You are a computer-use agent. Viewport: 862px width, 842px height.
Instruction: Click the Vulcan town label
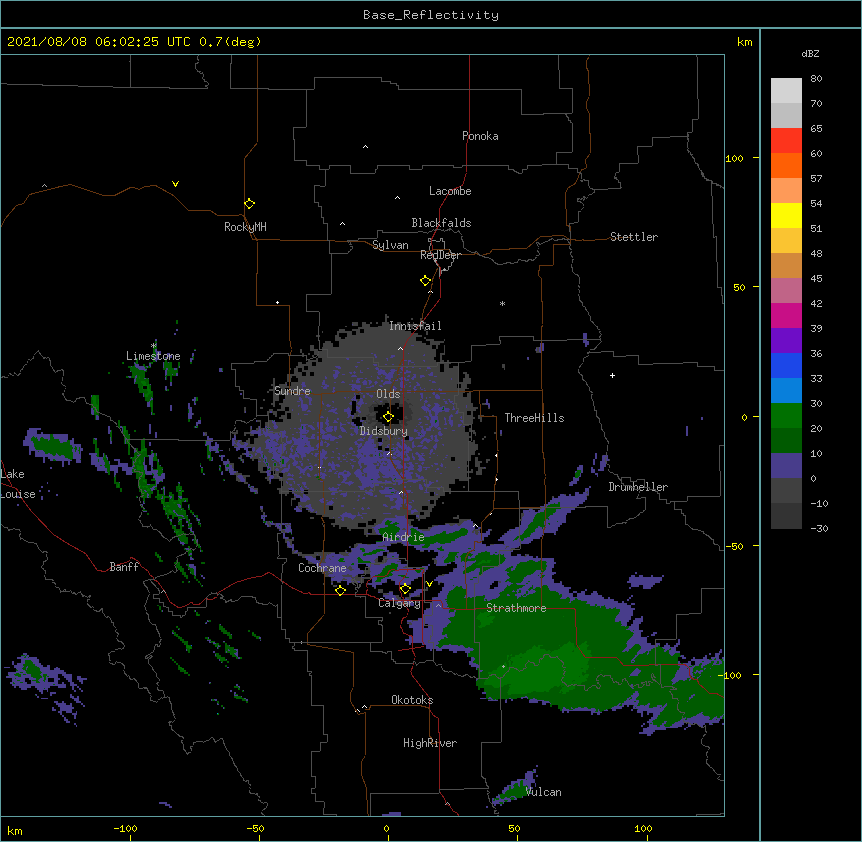543,792
